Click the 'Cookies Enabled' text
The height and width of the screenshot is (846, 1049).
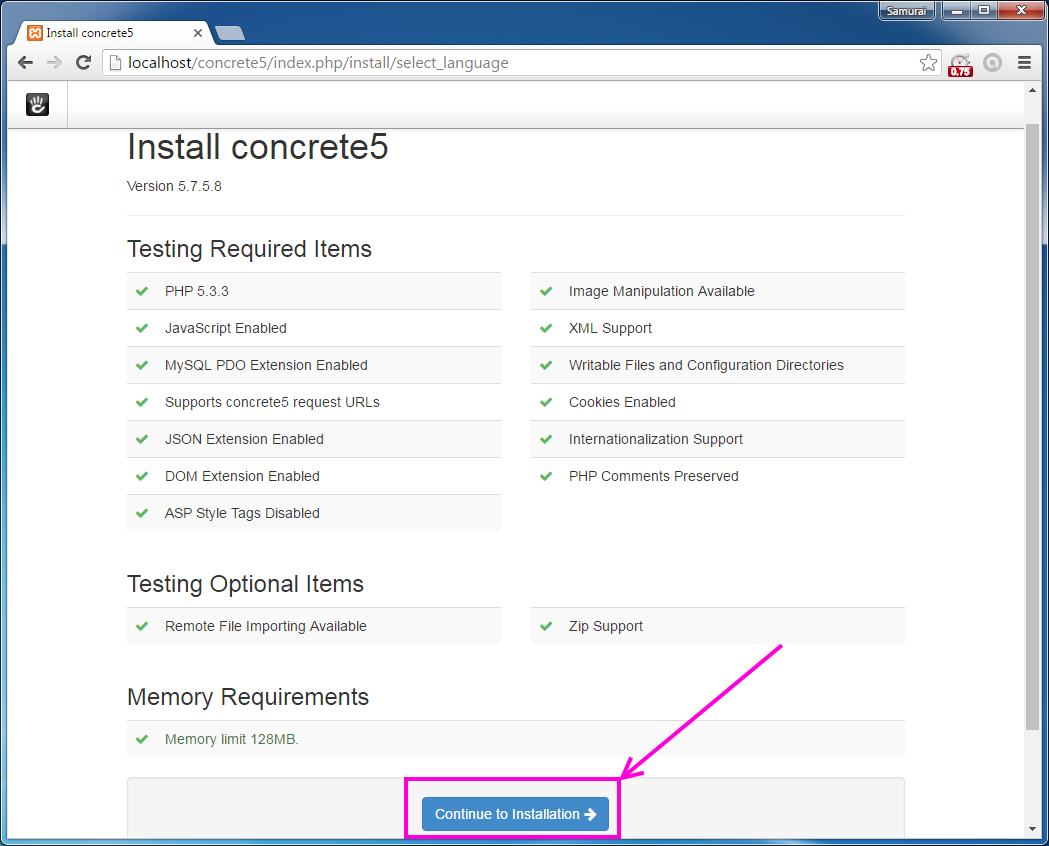pyautogui.click(x=622, y=402)
